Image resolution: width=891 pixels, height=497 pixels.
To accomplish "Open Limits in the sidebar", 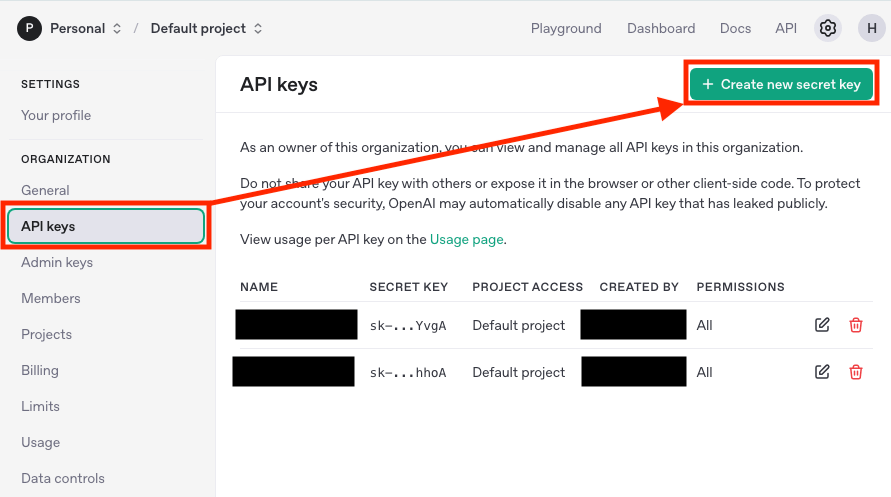I will click(x=40, y=406).
